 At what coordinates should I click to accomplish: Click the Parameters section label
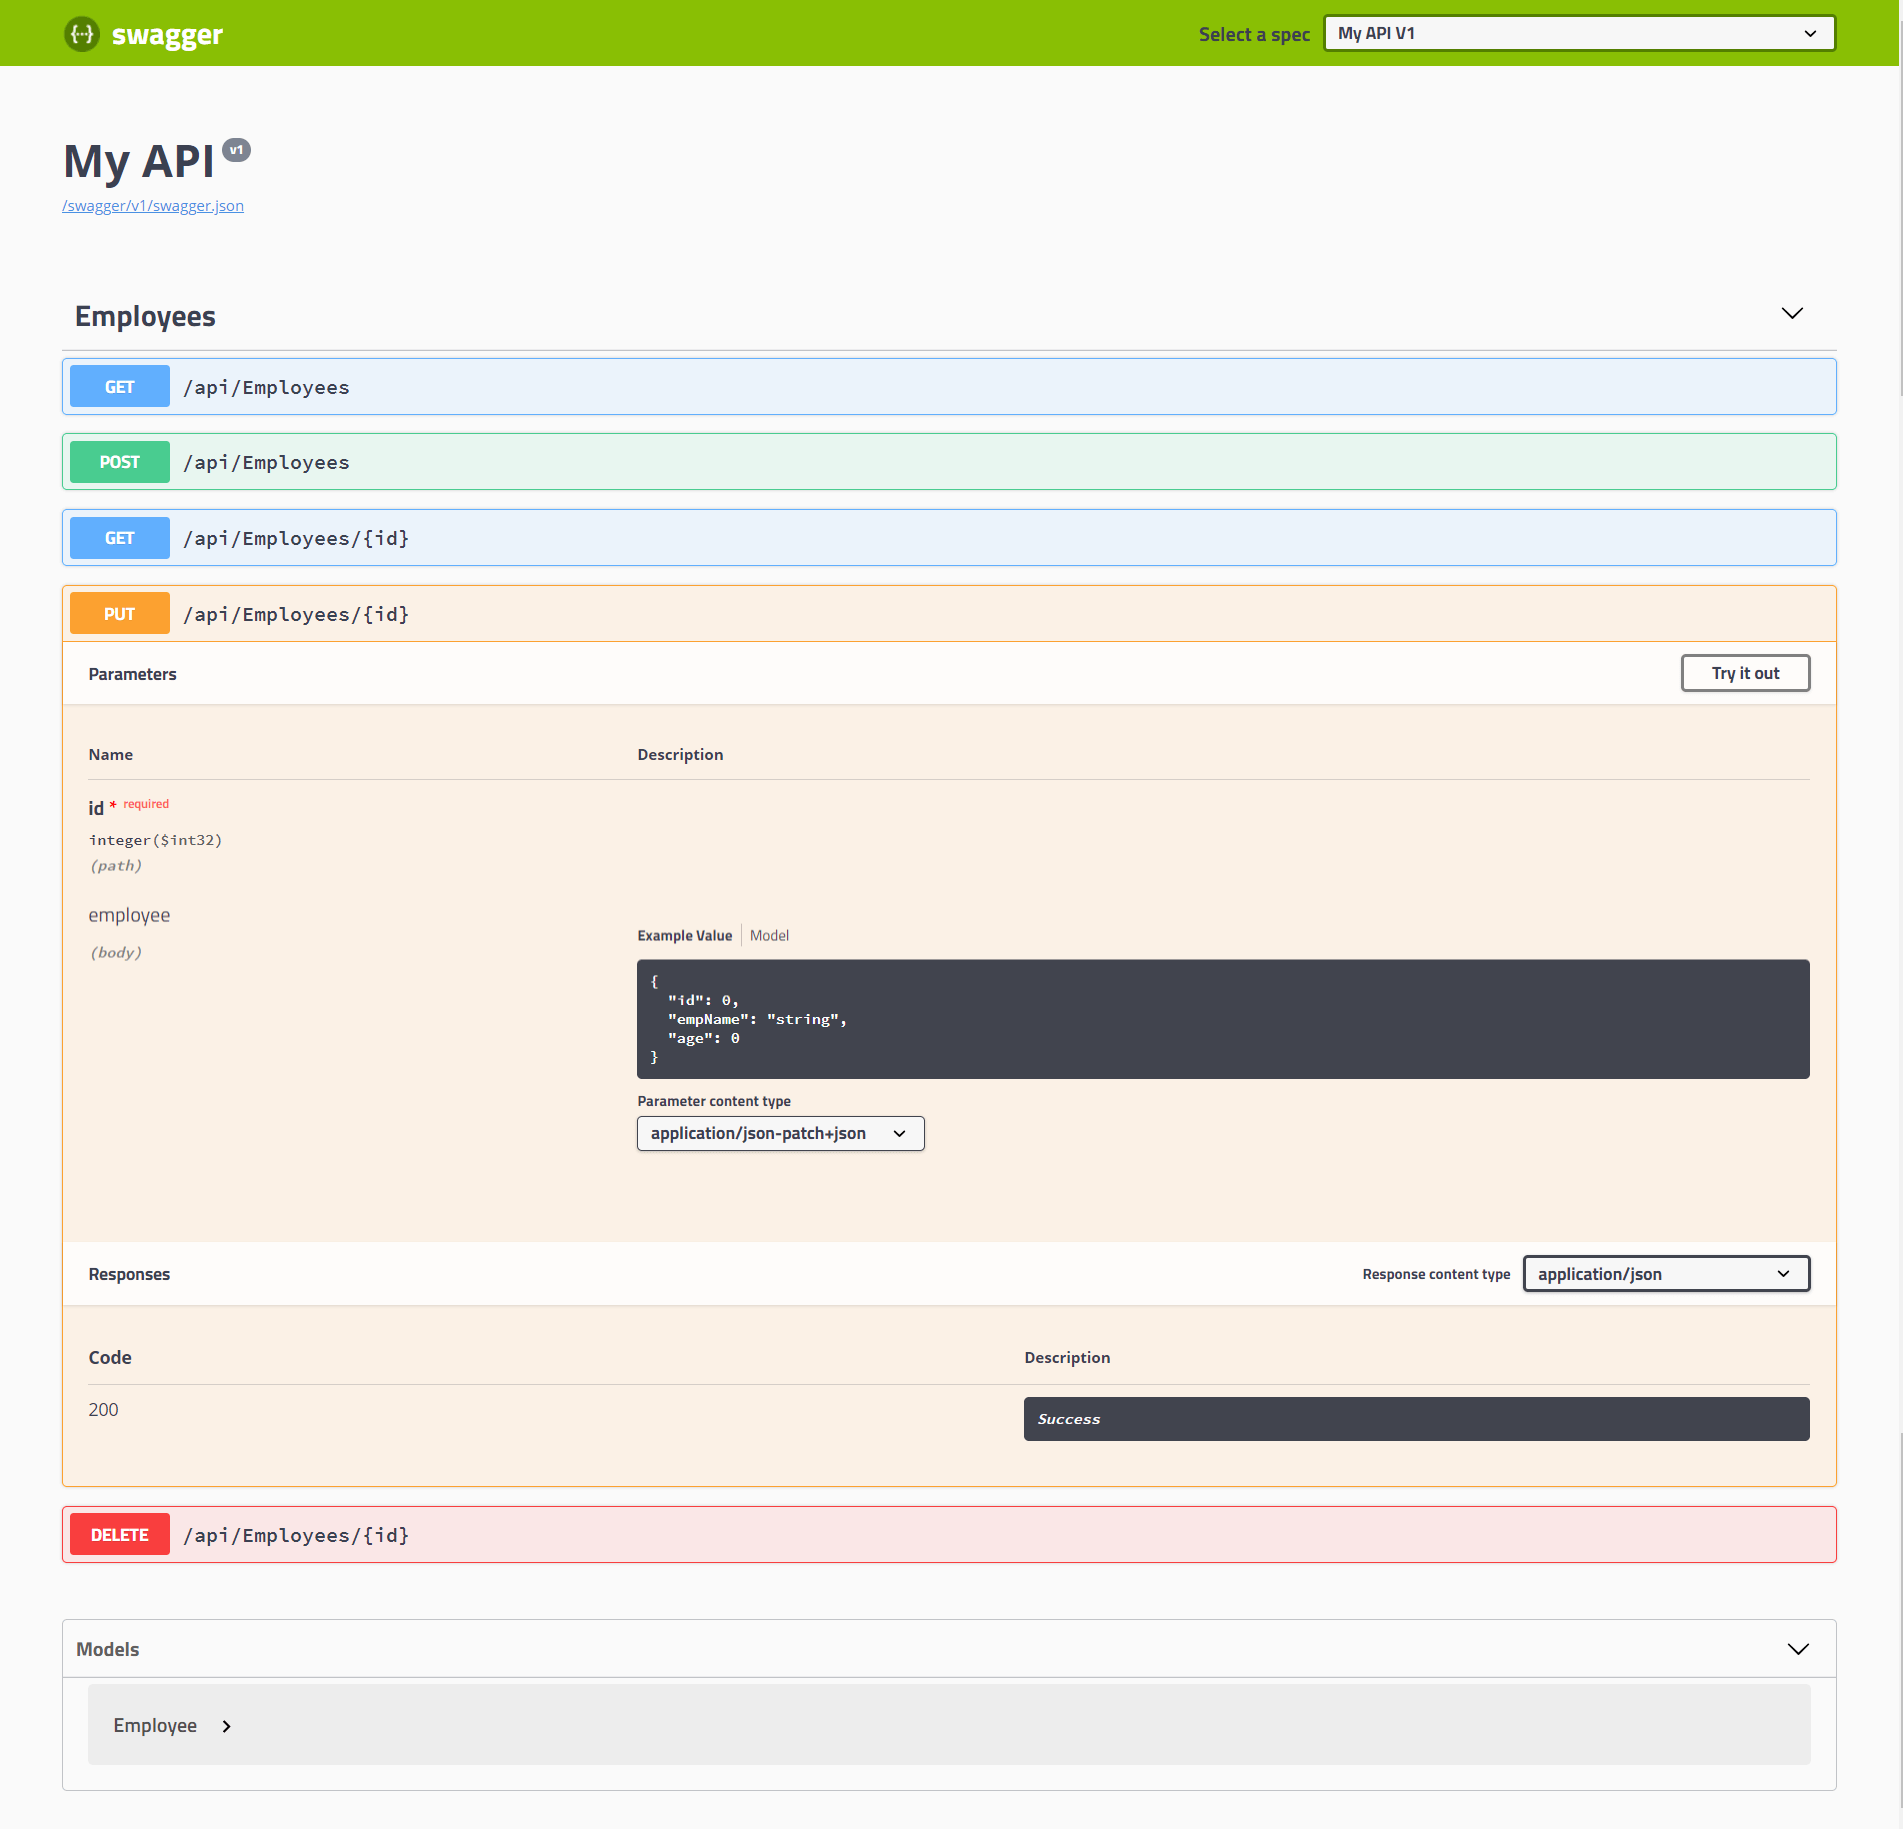(x=132, y=674)
